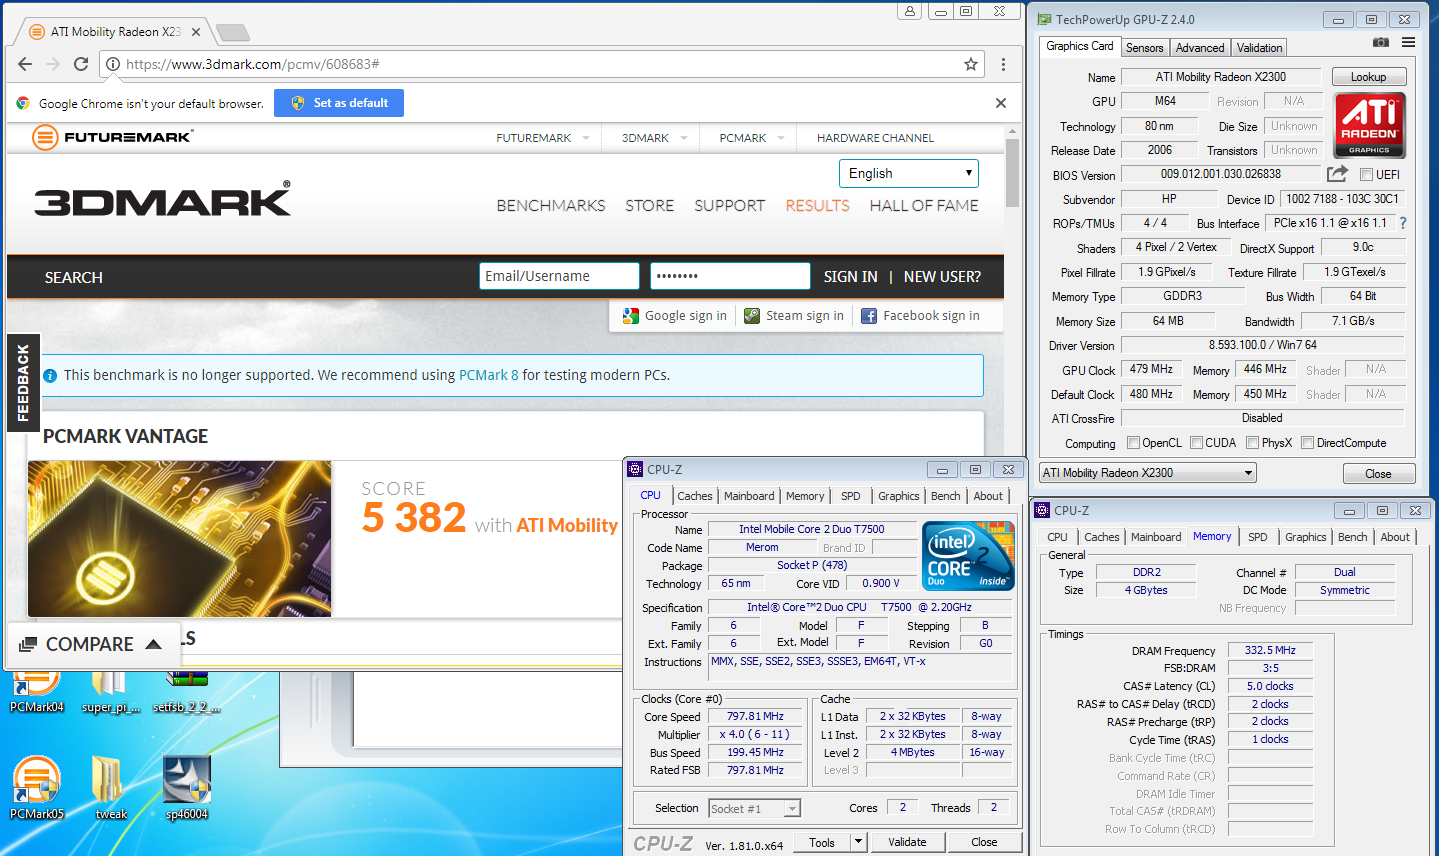The width and height of the screenshot is (1439, 856).
Task: Toggle the UEFI checkbox in GPU-Z
Action: pos(1366,175)
